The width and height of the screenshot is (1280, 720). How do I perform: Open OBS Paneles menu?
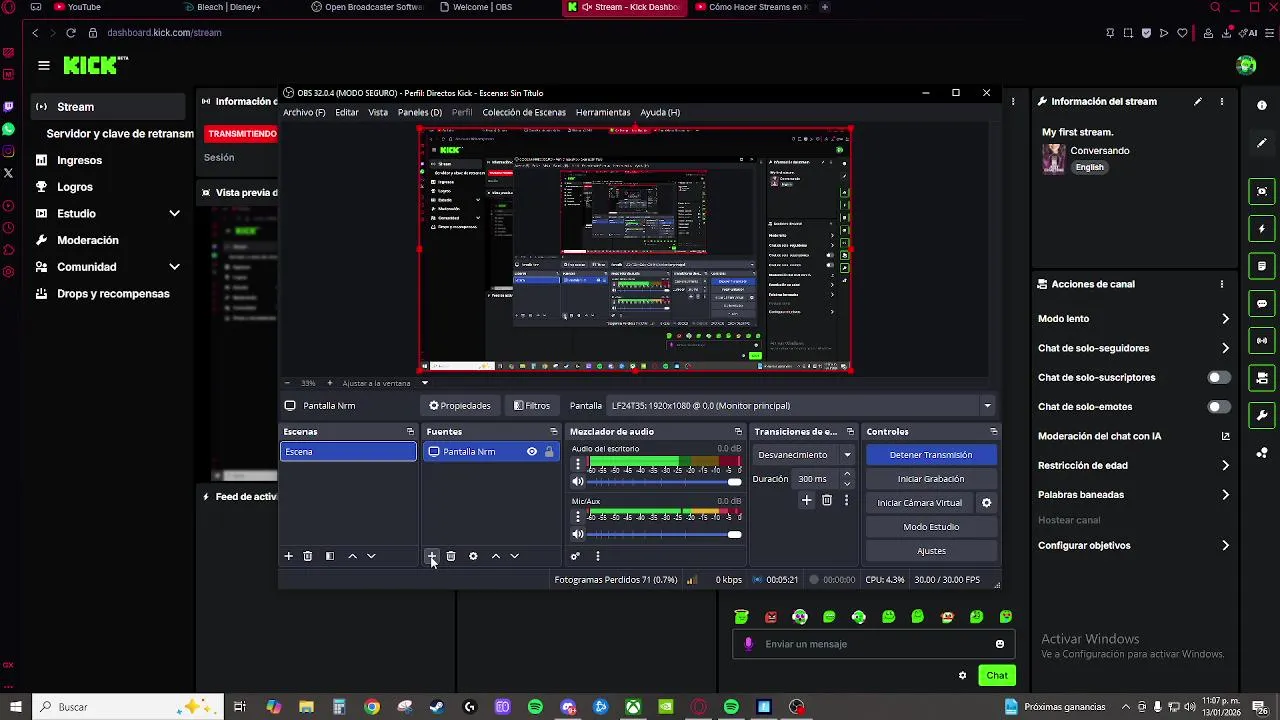click(420, 113)
